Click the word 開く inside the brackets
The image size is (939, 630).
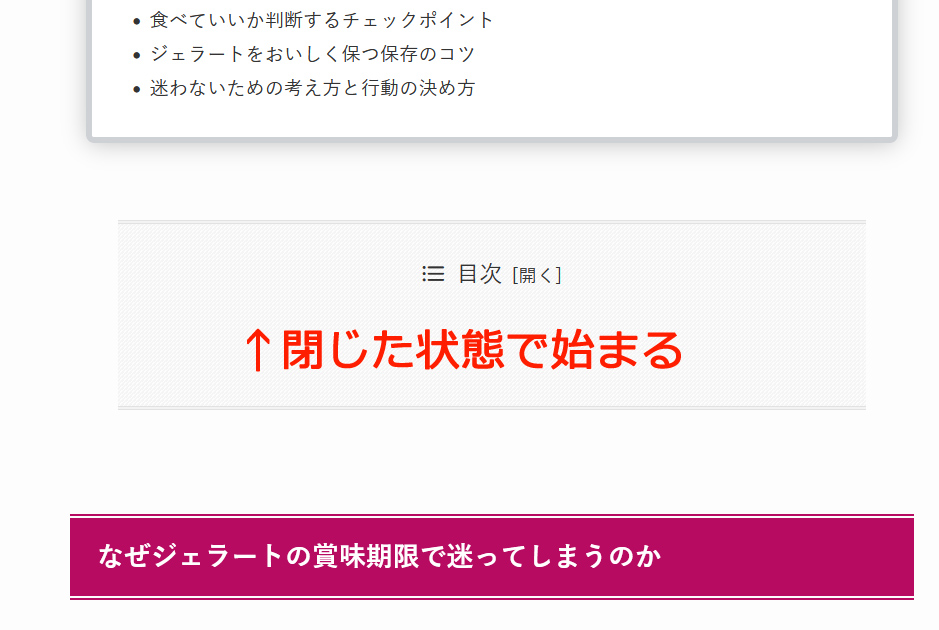pyautogui.click(x=537, y=275)
